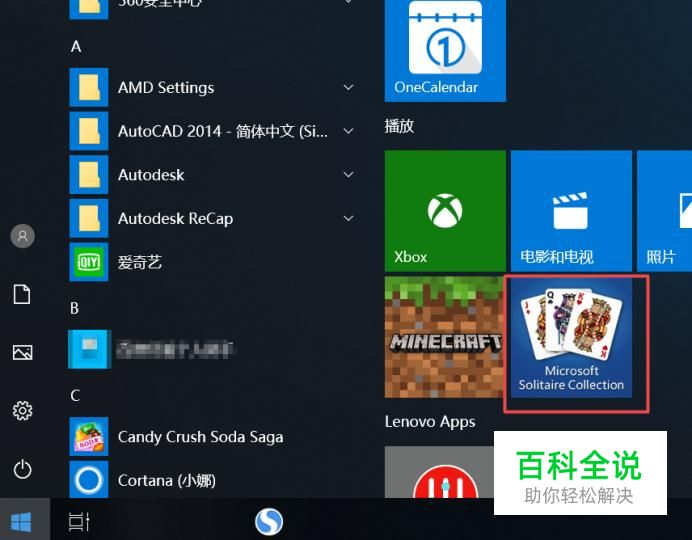Open Task View on the taskbar
The image size is (692, 540).
point(79,522)
